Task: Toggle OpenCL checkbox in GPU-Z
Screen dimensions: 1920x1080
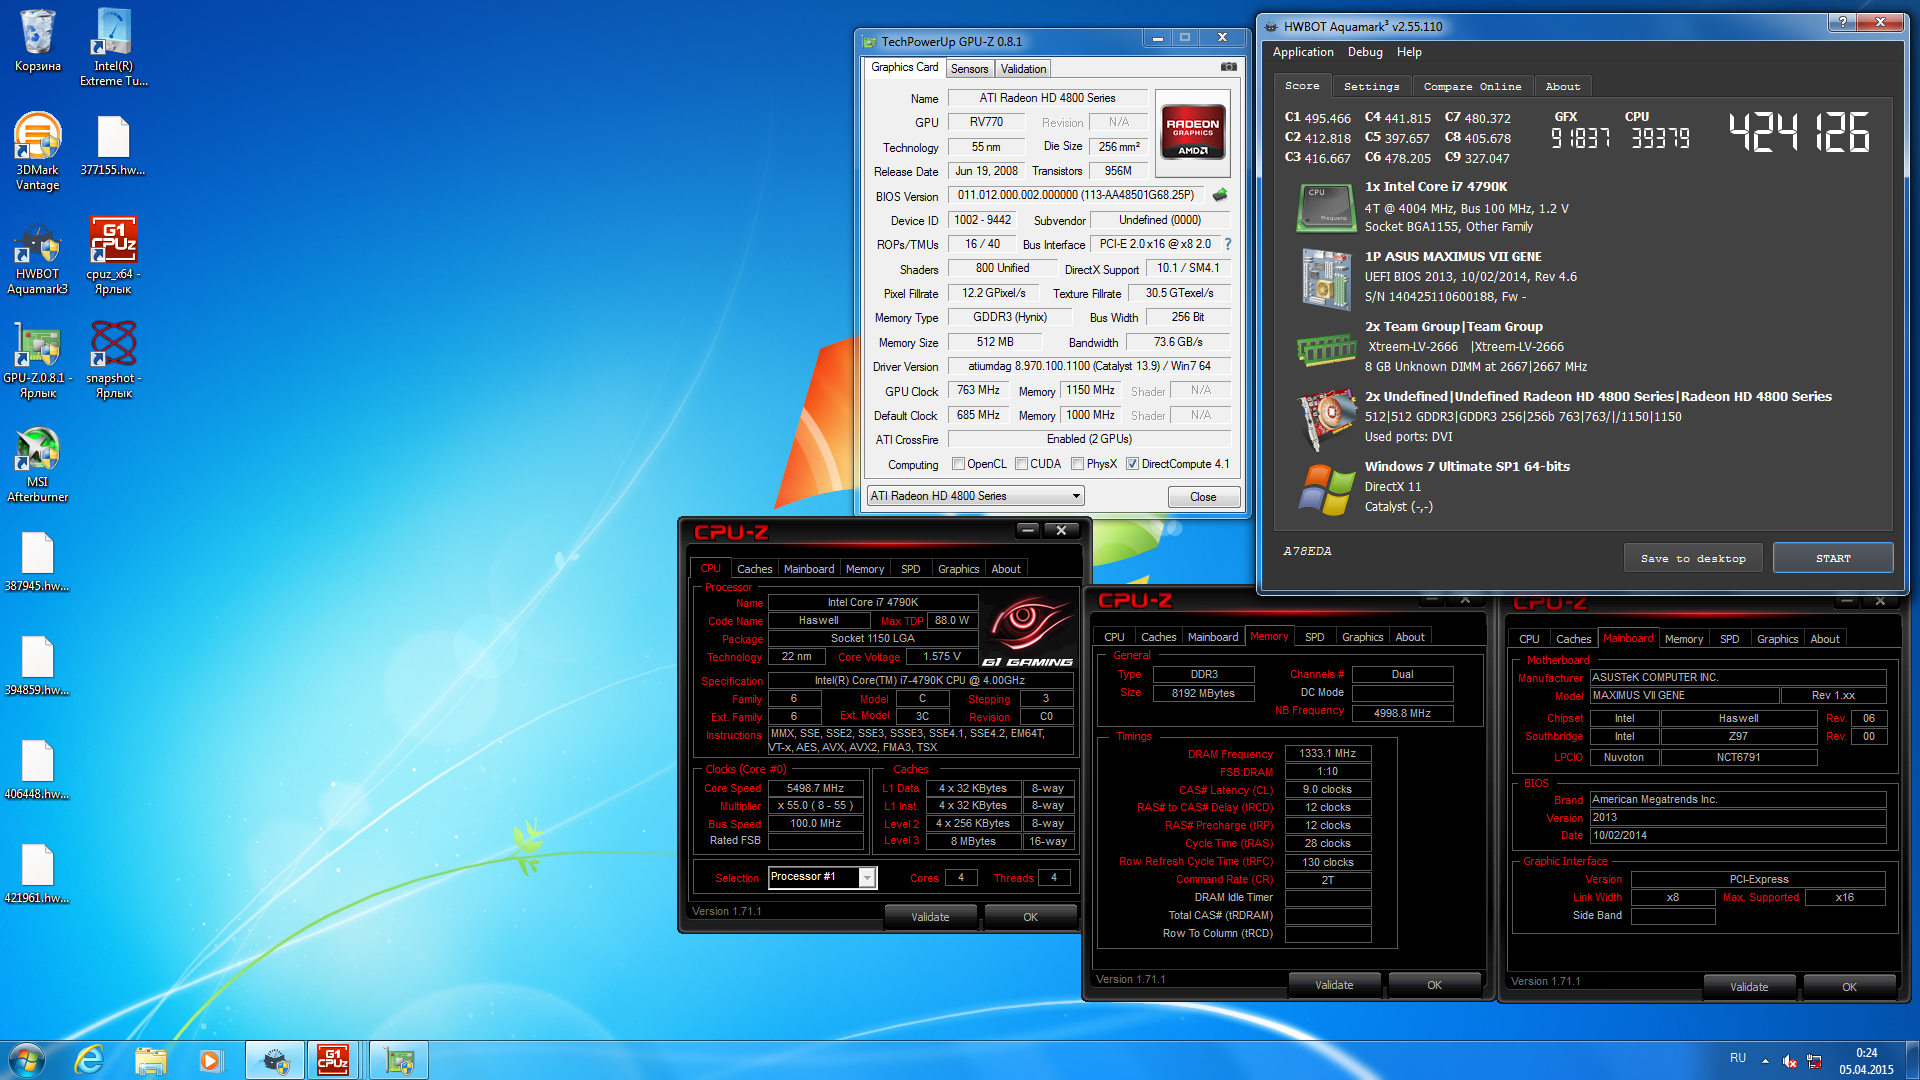Action: [x=958, y=464]
